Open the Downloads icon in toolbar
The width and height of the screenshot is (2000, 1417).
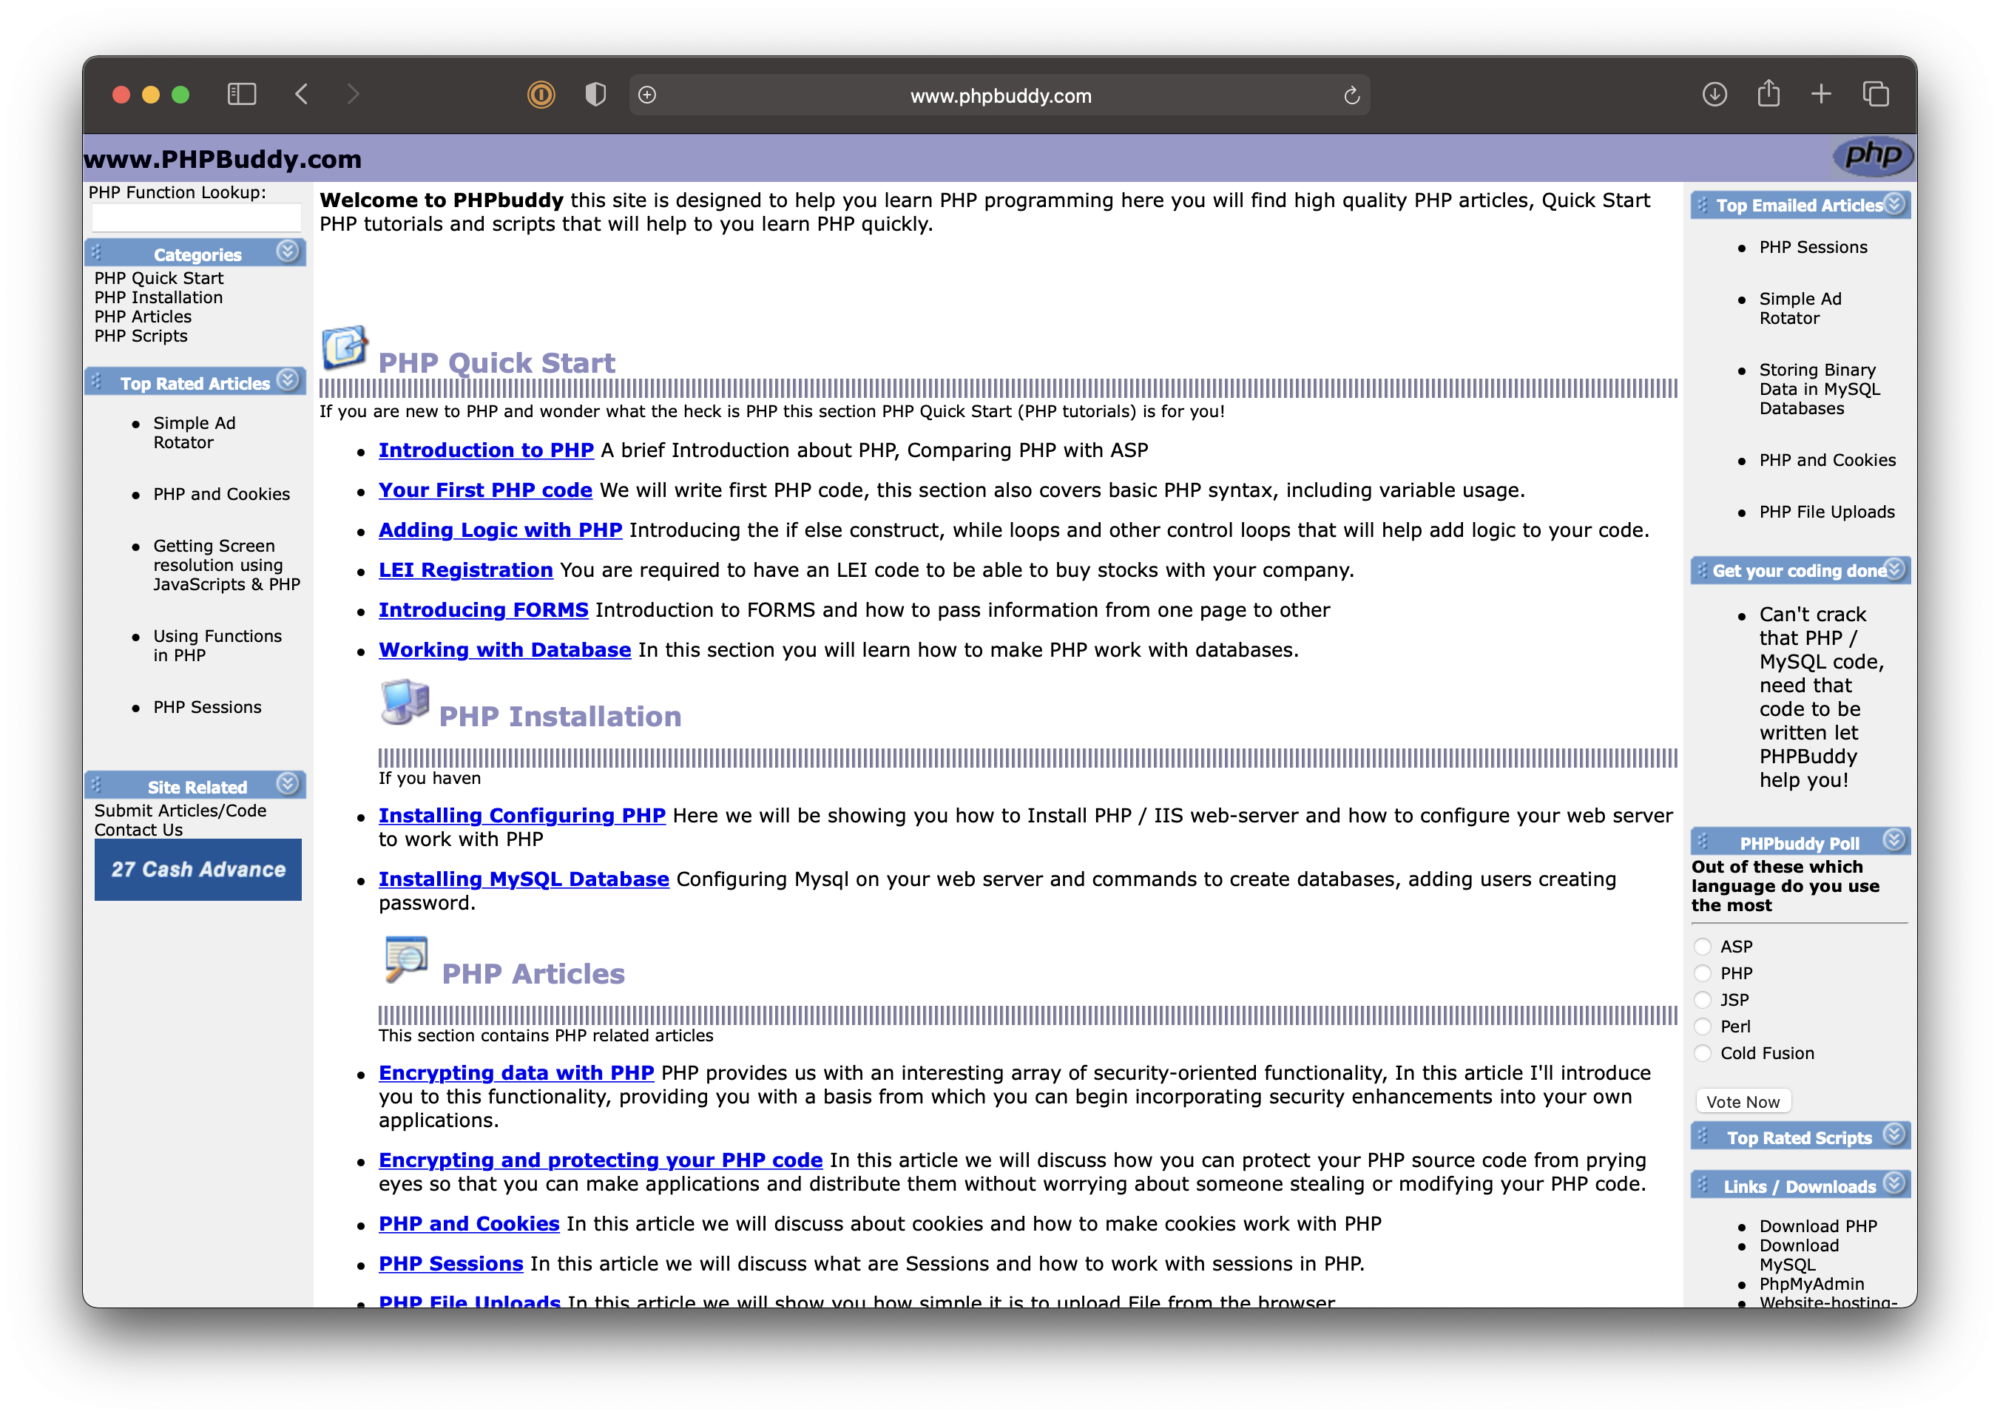pos(1714,94)
